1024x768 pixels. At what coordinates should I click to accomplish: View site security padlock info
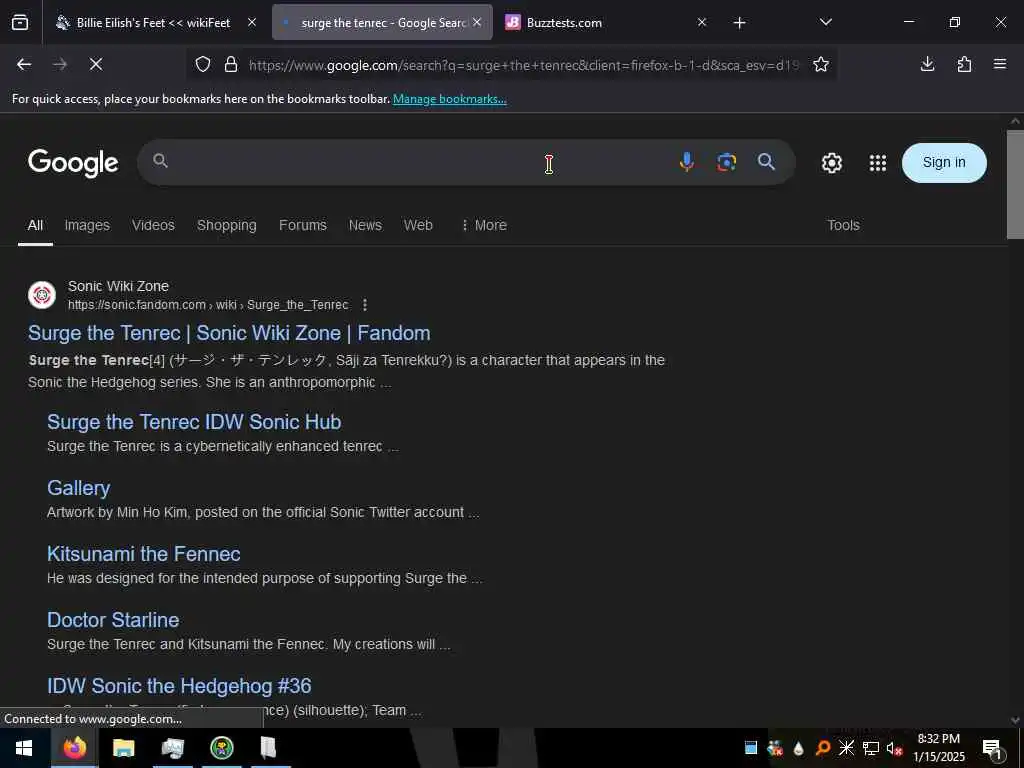point(231,64)
